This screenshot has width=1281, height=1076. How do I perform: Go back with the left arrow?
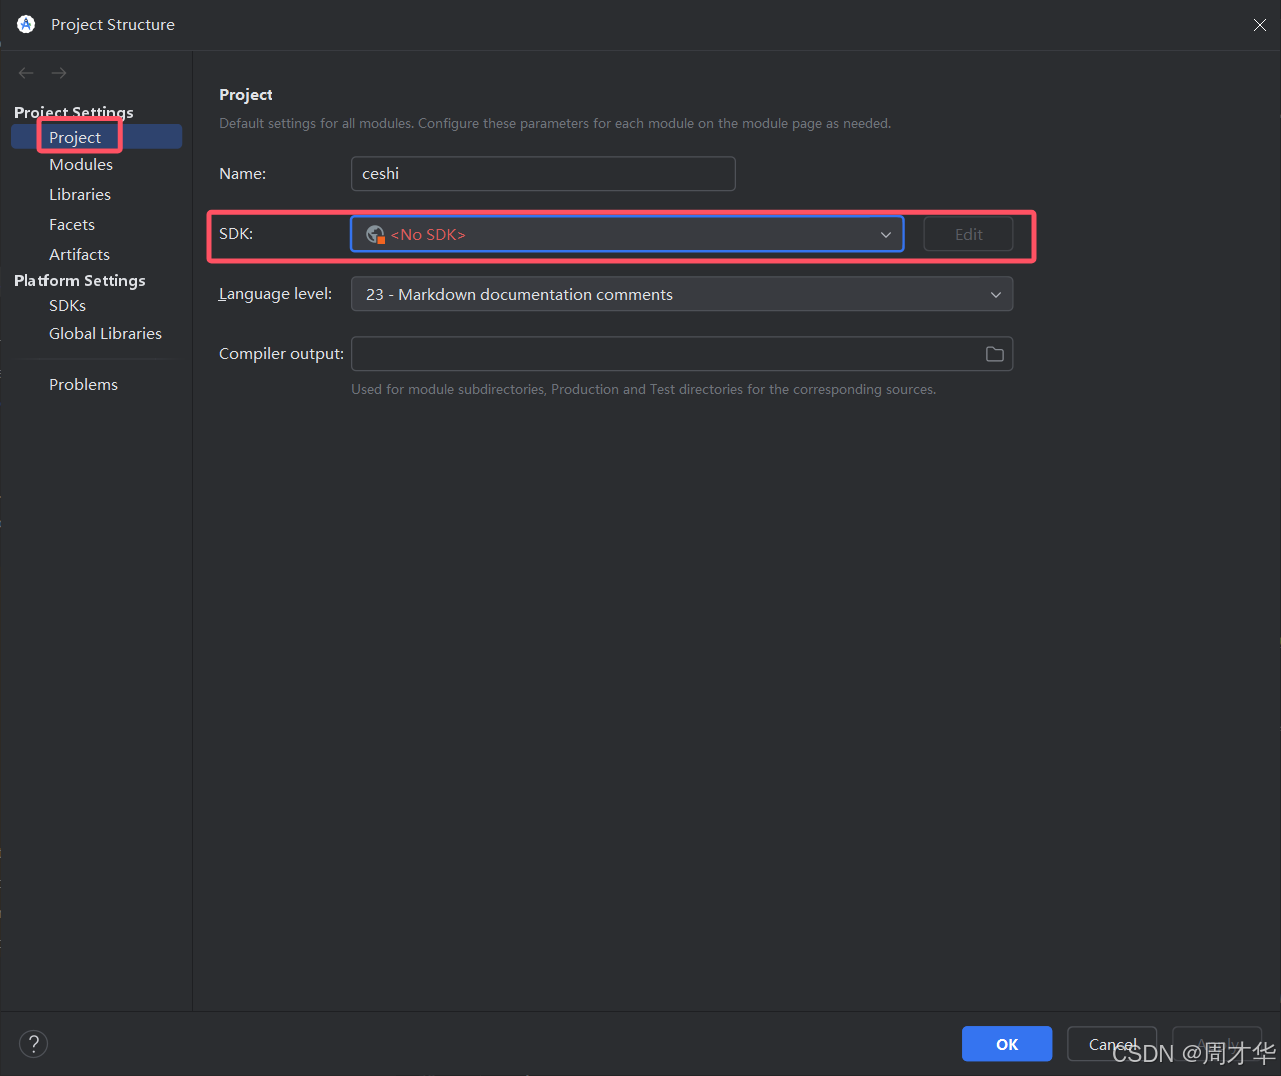(x=26, y=73)
